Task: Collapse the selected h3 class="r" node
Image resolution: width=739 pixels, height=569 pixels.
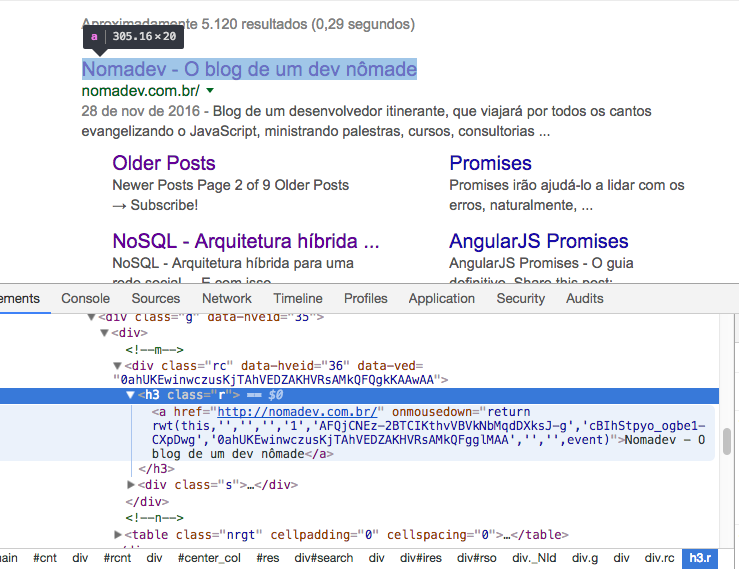Action: [x=131, y=395]
